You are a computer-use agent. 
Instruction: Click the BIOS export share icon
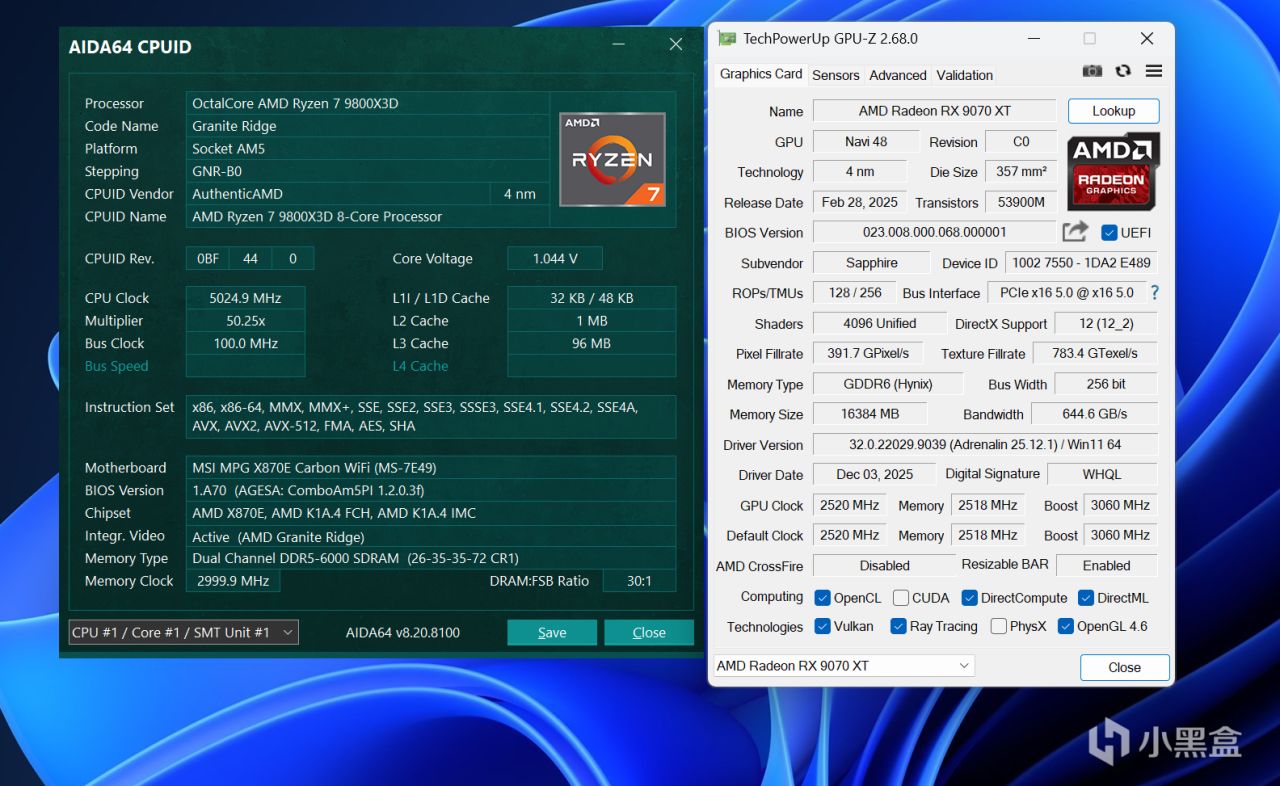[x=1075, y=232]
